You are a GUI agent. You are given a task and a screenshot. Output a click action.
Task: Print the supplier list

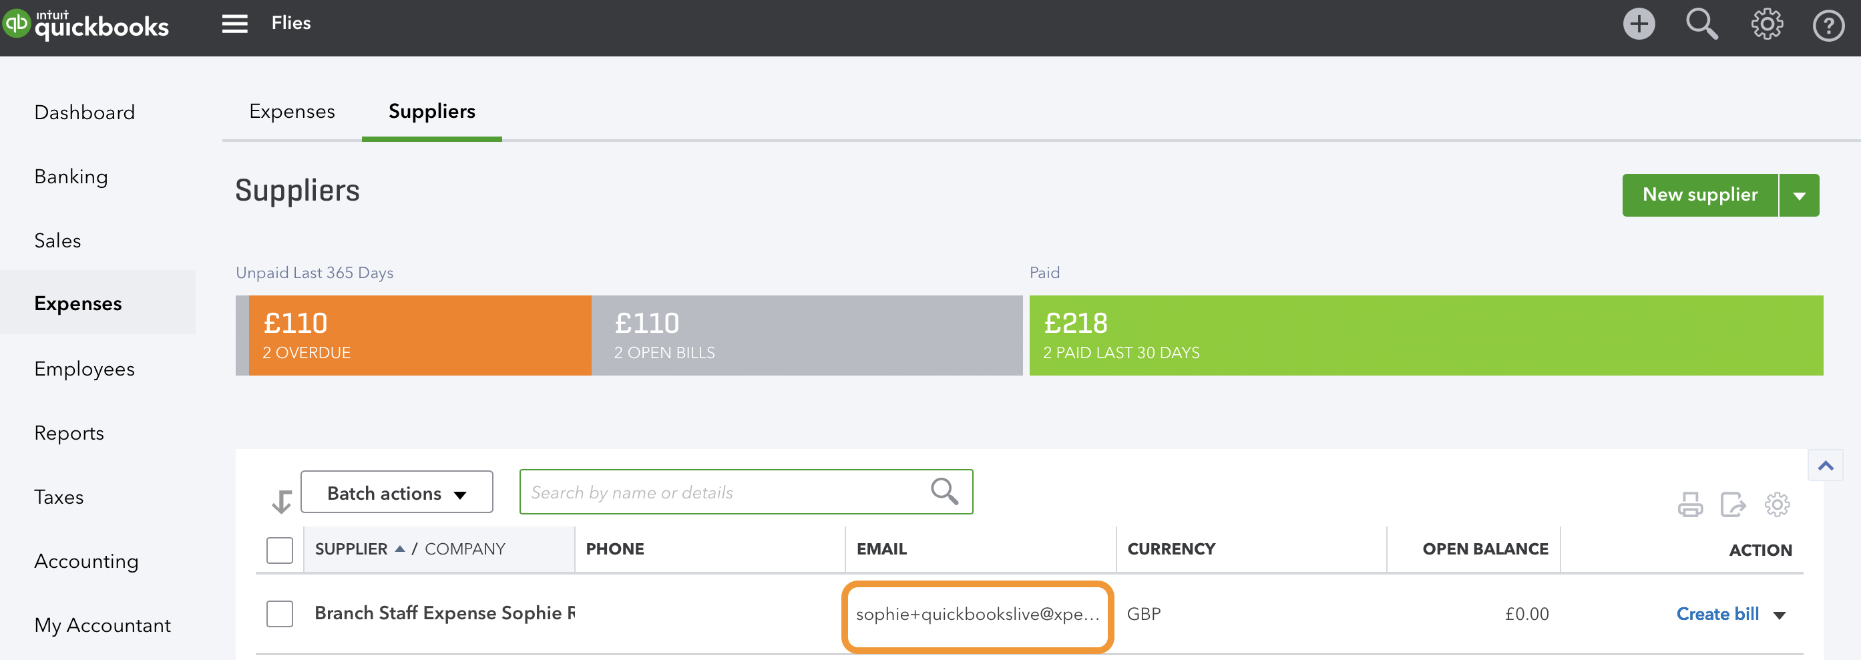(1690, 505)
